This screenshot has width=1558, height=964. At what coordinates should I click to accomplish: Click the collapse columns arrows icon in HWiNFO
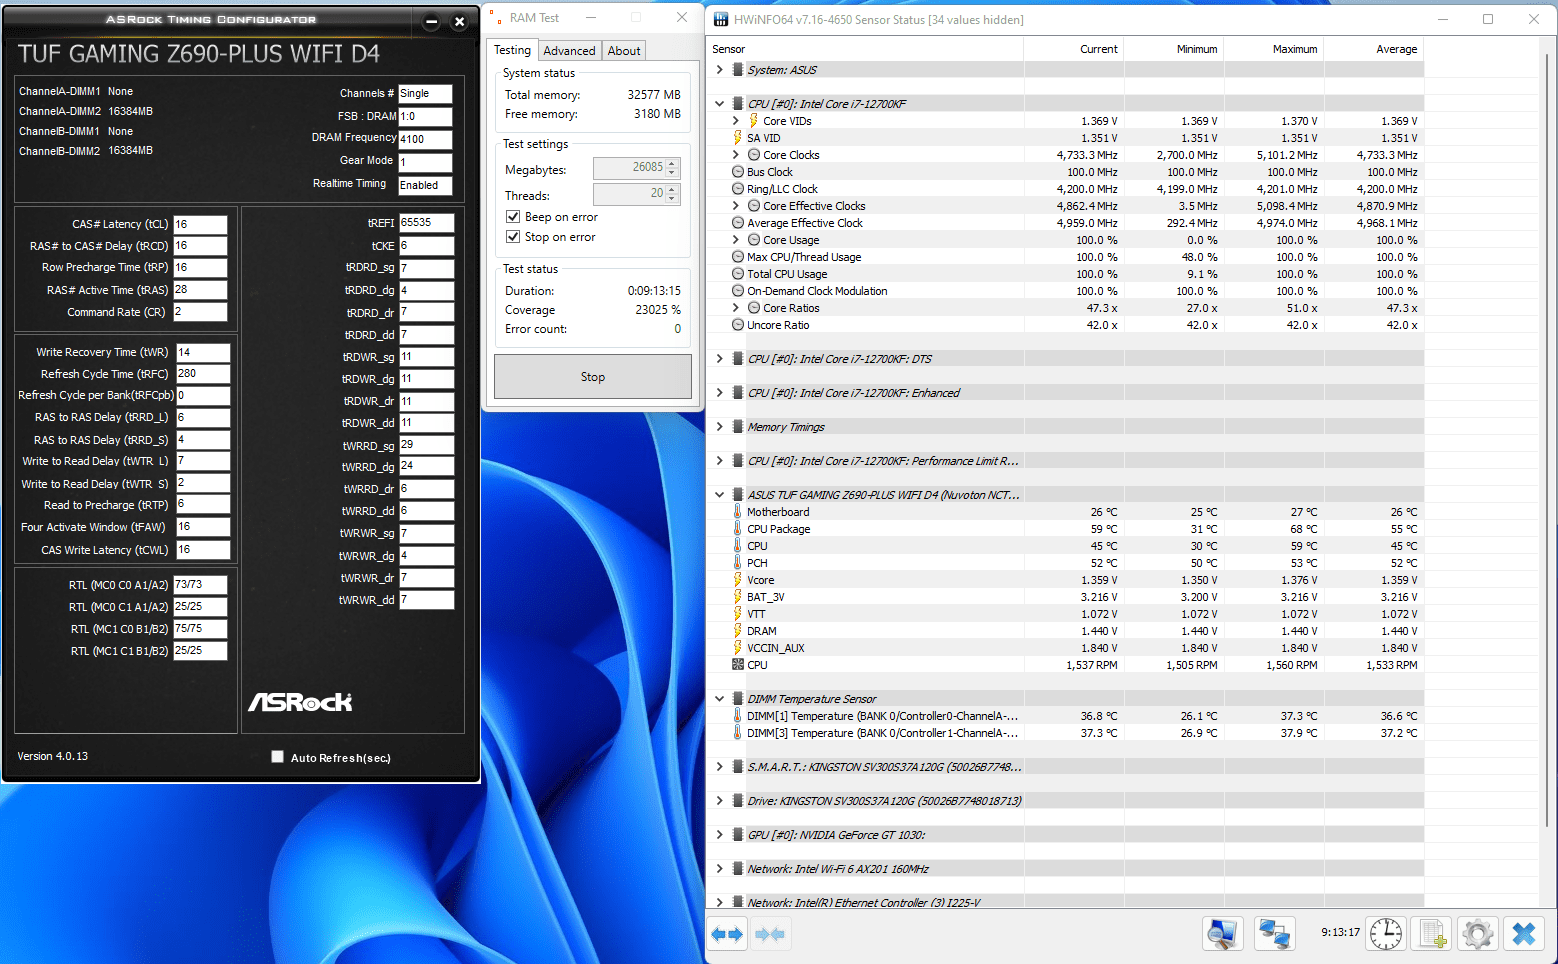click(x=769, y=934)
